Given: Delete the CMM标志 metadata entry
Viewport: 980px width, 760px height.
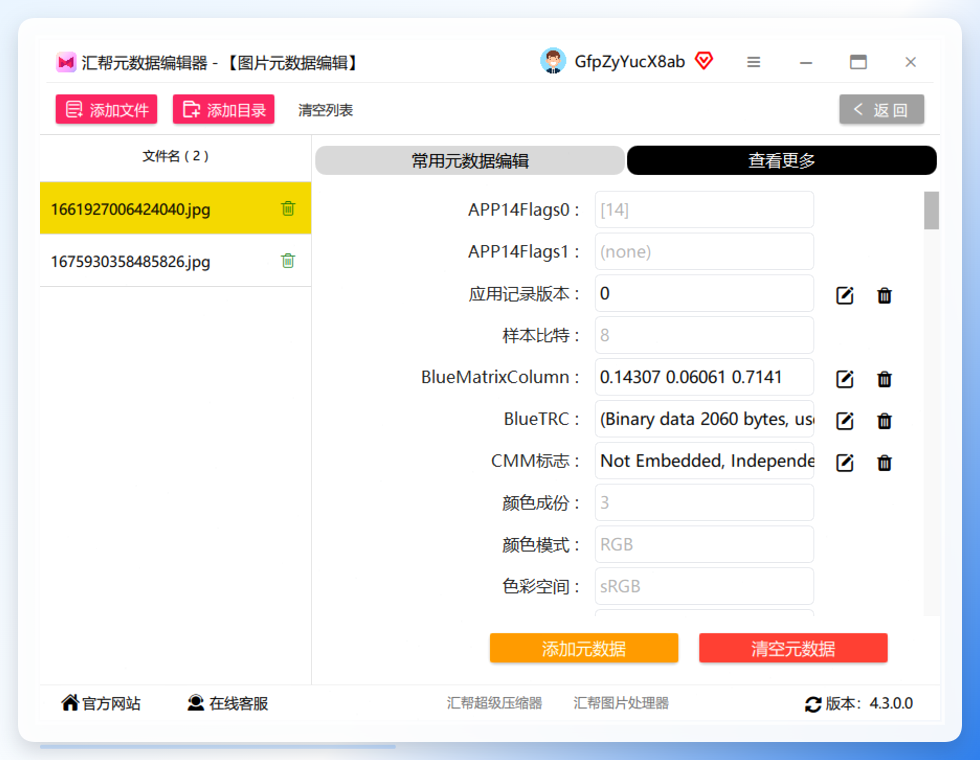Looking at the screenshot, I should [x=884, y=462].
